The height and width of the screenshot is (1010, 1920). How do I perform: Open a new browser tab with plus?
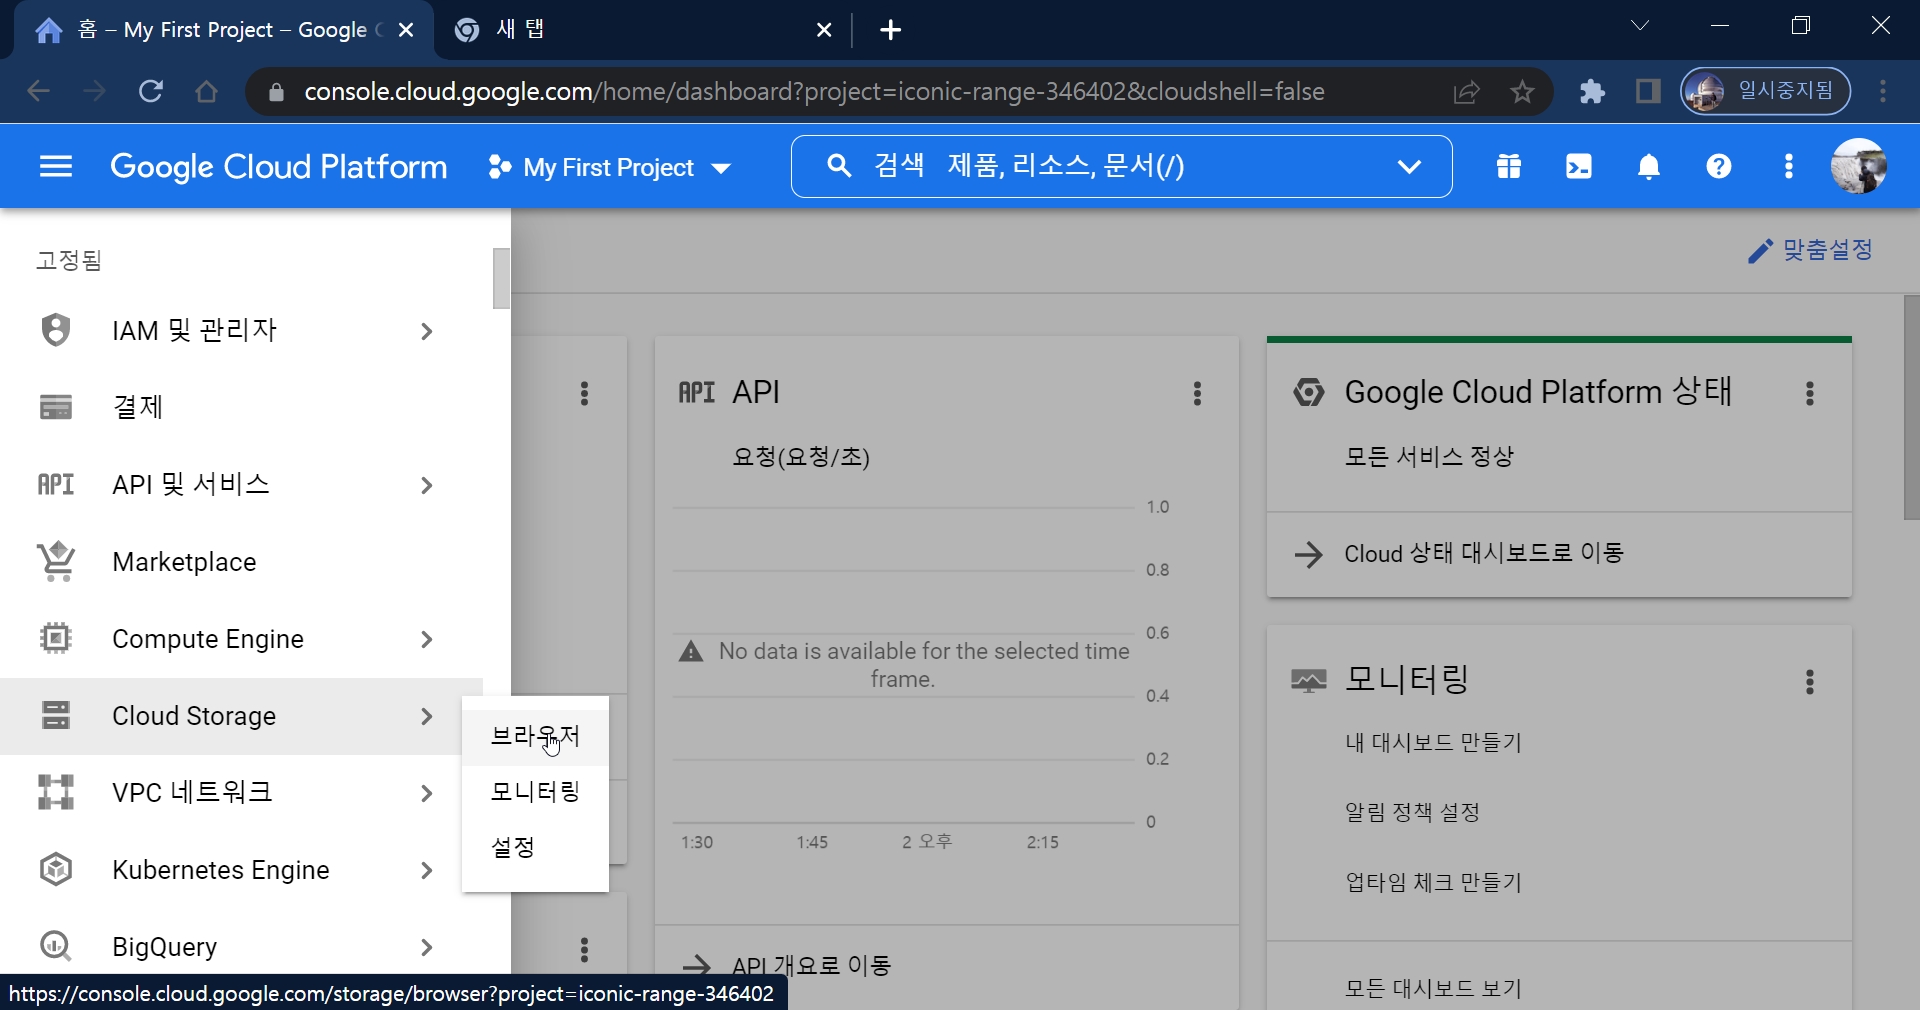click(890, 30)
